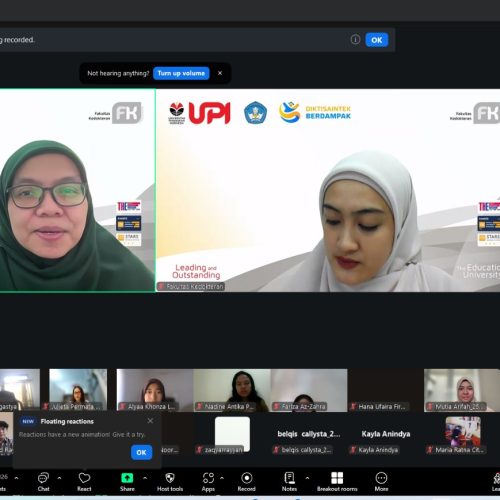Click muted mic icon beside Julieta Permata

tap(46, 406)
